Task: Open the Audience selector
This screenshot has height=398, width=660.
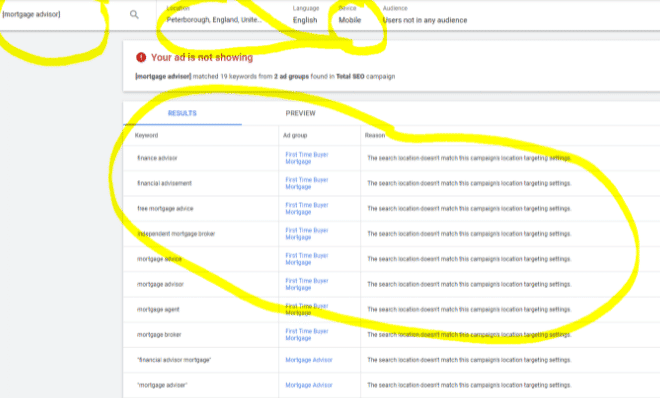Action: (x=425, y=15)
